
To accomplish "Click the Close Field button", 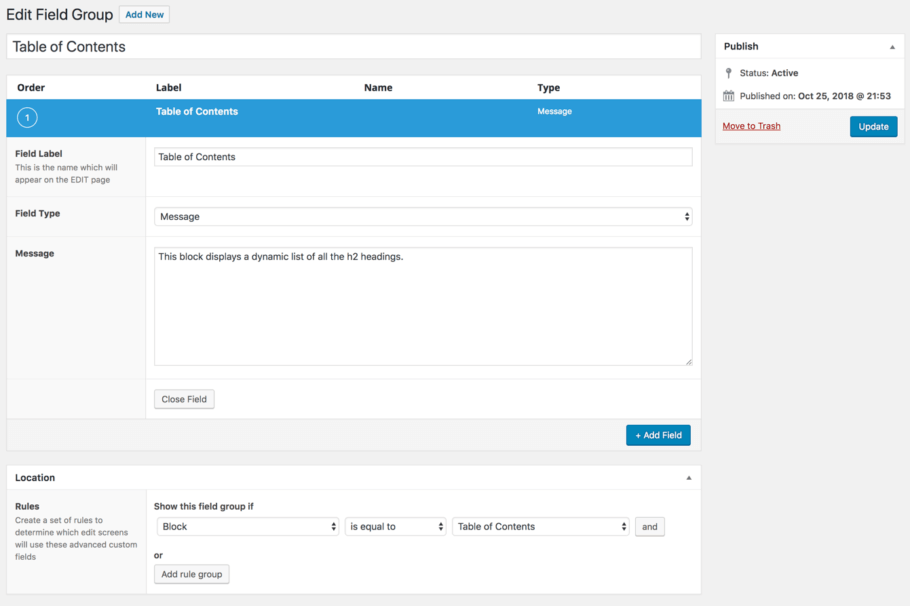I will (184, 399).
